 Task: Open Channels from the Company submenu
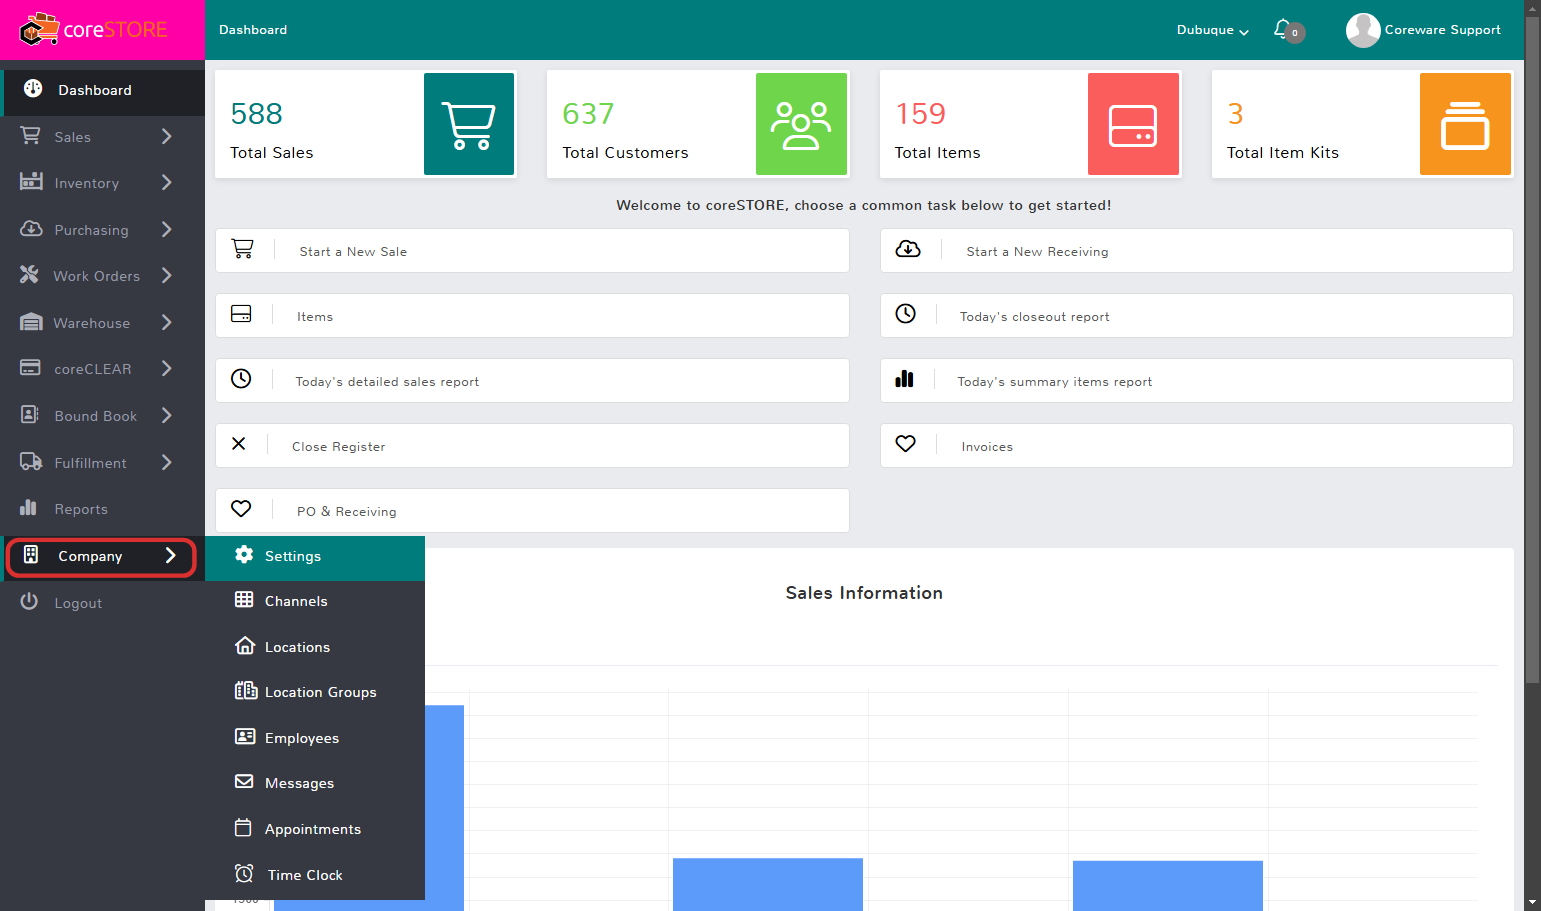pos(315,601)
